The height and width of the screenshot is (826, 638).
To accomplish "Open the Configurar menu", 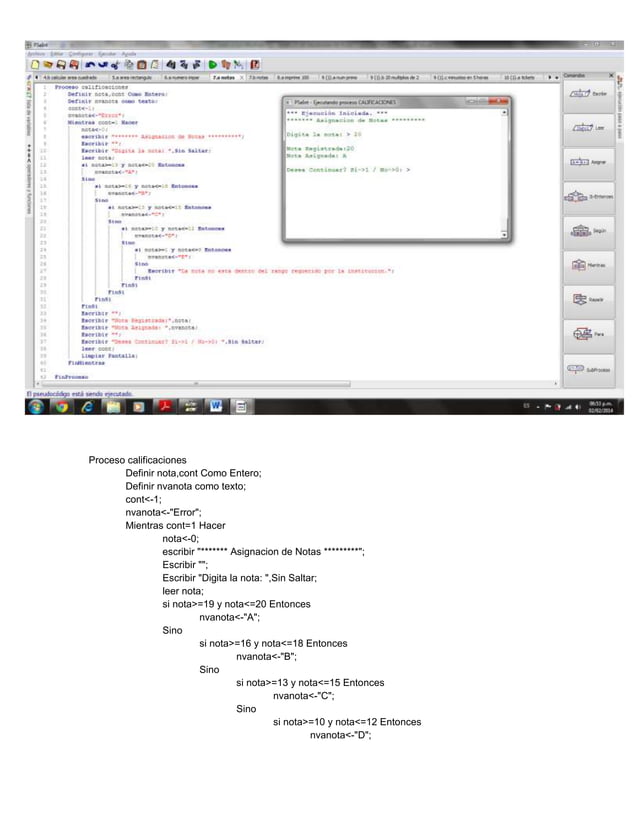I will point(81,54).
